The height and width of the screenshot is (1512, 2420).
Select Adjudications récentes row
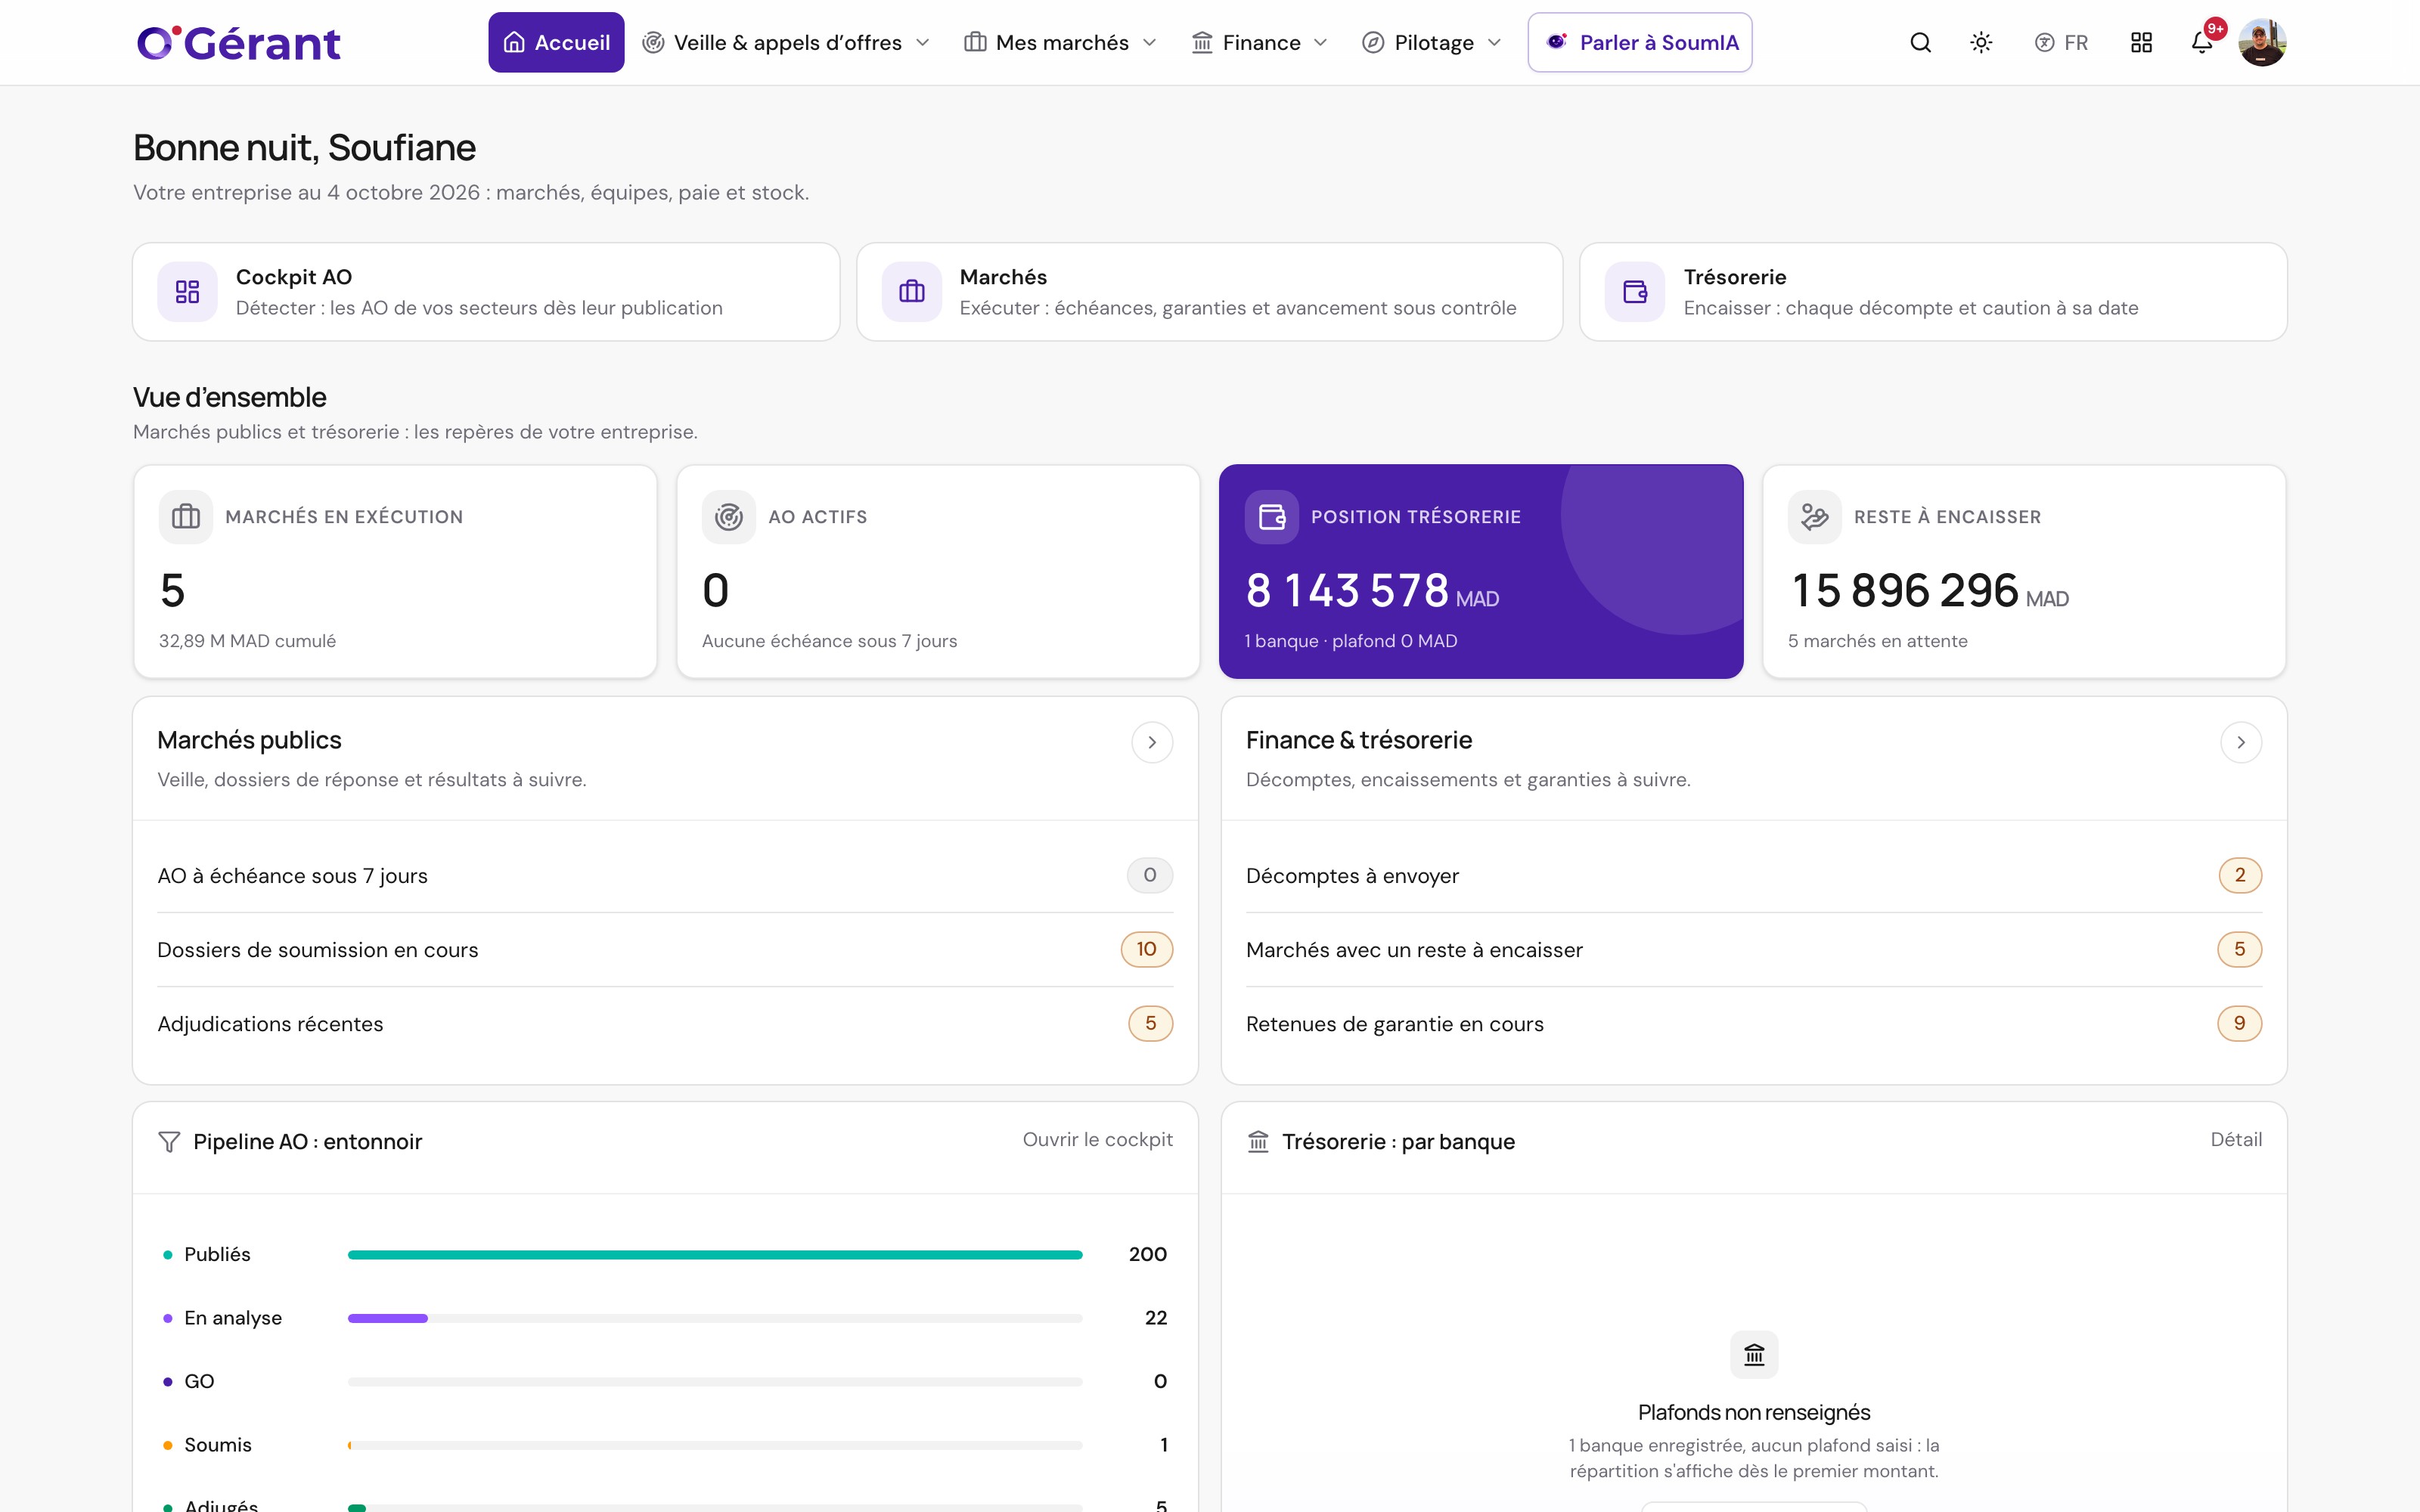tap(665, 1024)
